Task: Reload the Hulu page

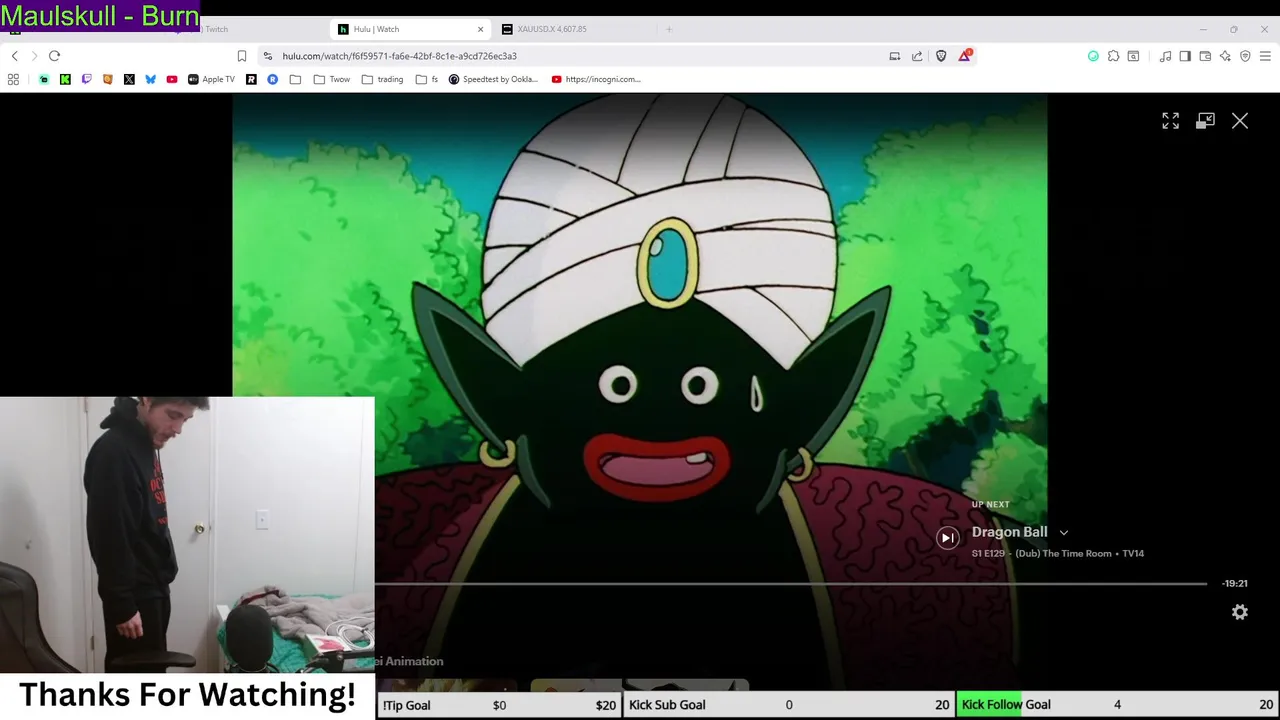Action: [55, 56]
